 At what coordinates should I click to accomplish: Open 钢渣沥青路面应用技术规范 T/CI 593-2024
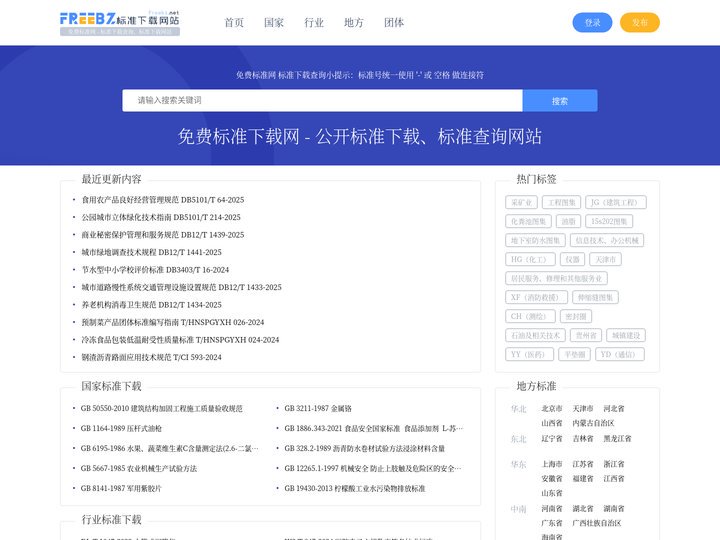[151, 357]
